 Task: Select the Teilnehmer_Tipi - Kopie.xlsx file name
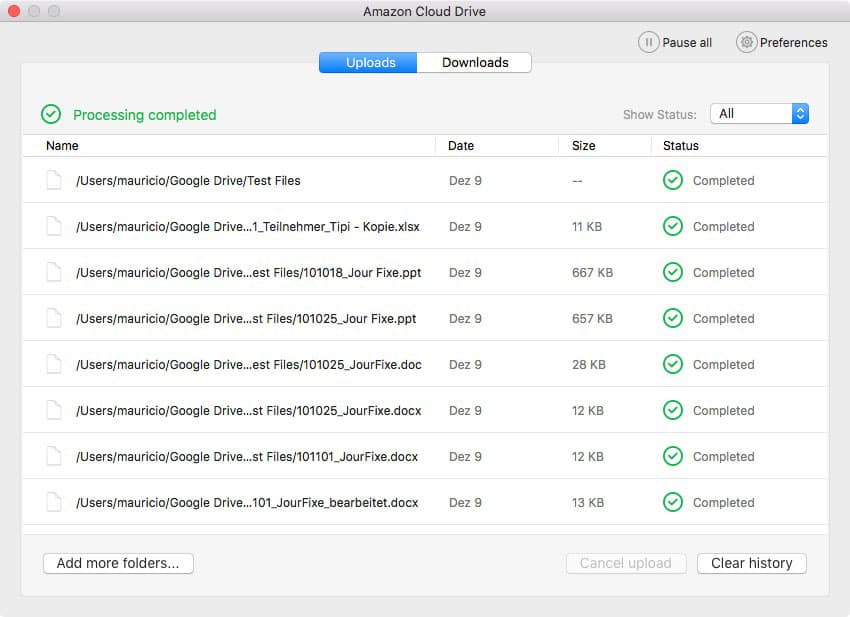click(248, 227)
